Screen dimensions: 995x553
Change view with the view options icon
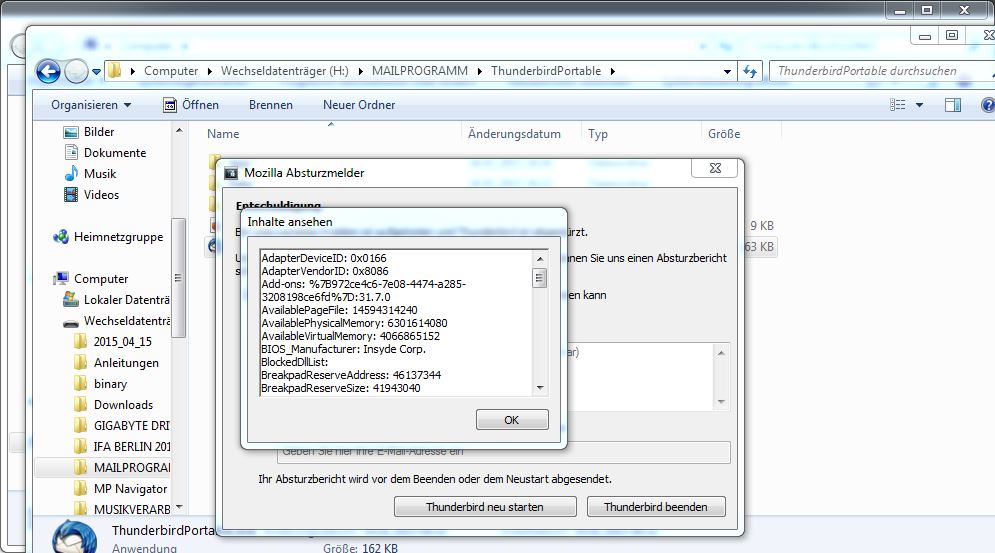(x=897, y=105)
